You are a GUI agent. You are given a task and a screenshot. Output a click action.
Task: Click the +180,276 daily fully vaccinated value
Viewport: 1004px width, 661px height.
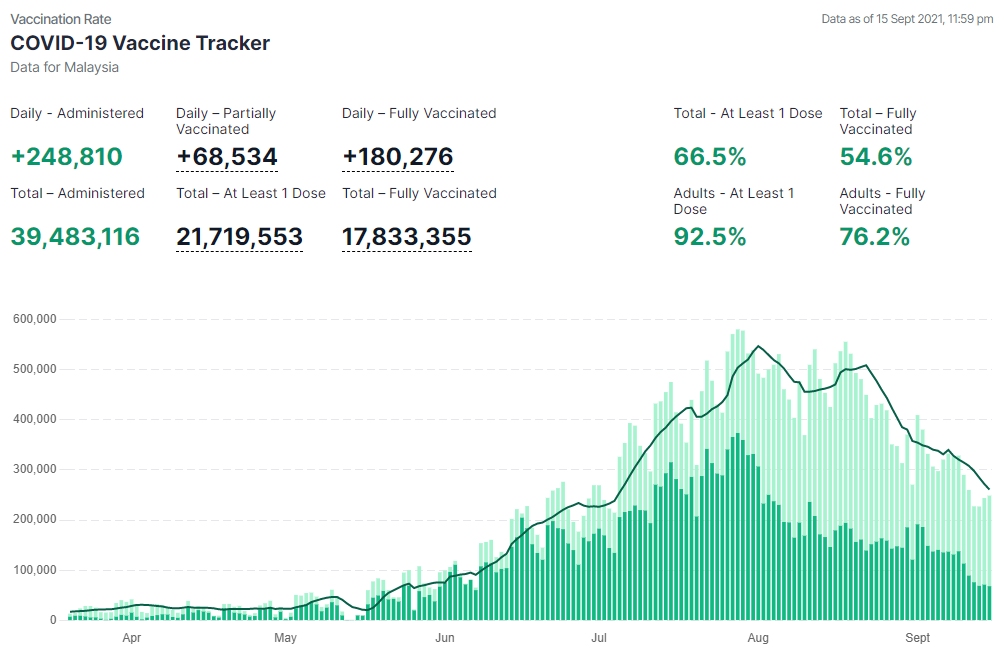click(x=397, y=157)
